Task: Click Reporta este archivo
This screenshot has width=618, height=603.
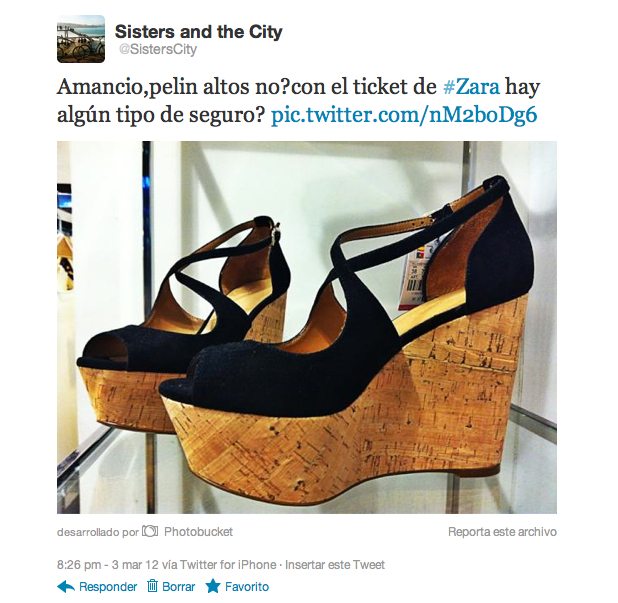Action: point(502,532)
